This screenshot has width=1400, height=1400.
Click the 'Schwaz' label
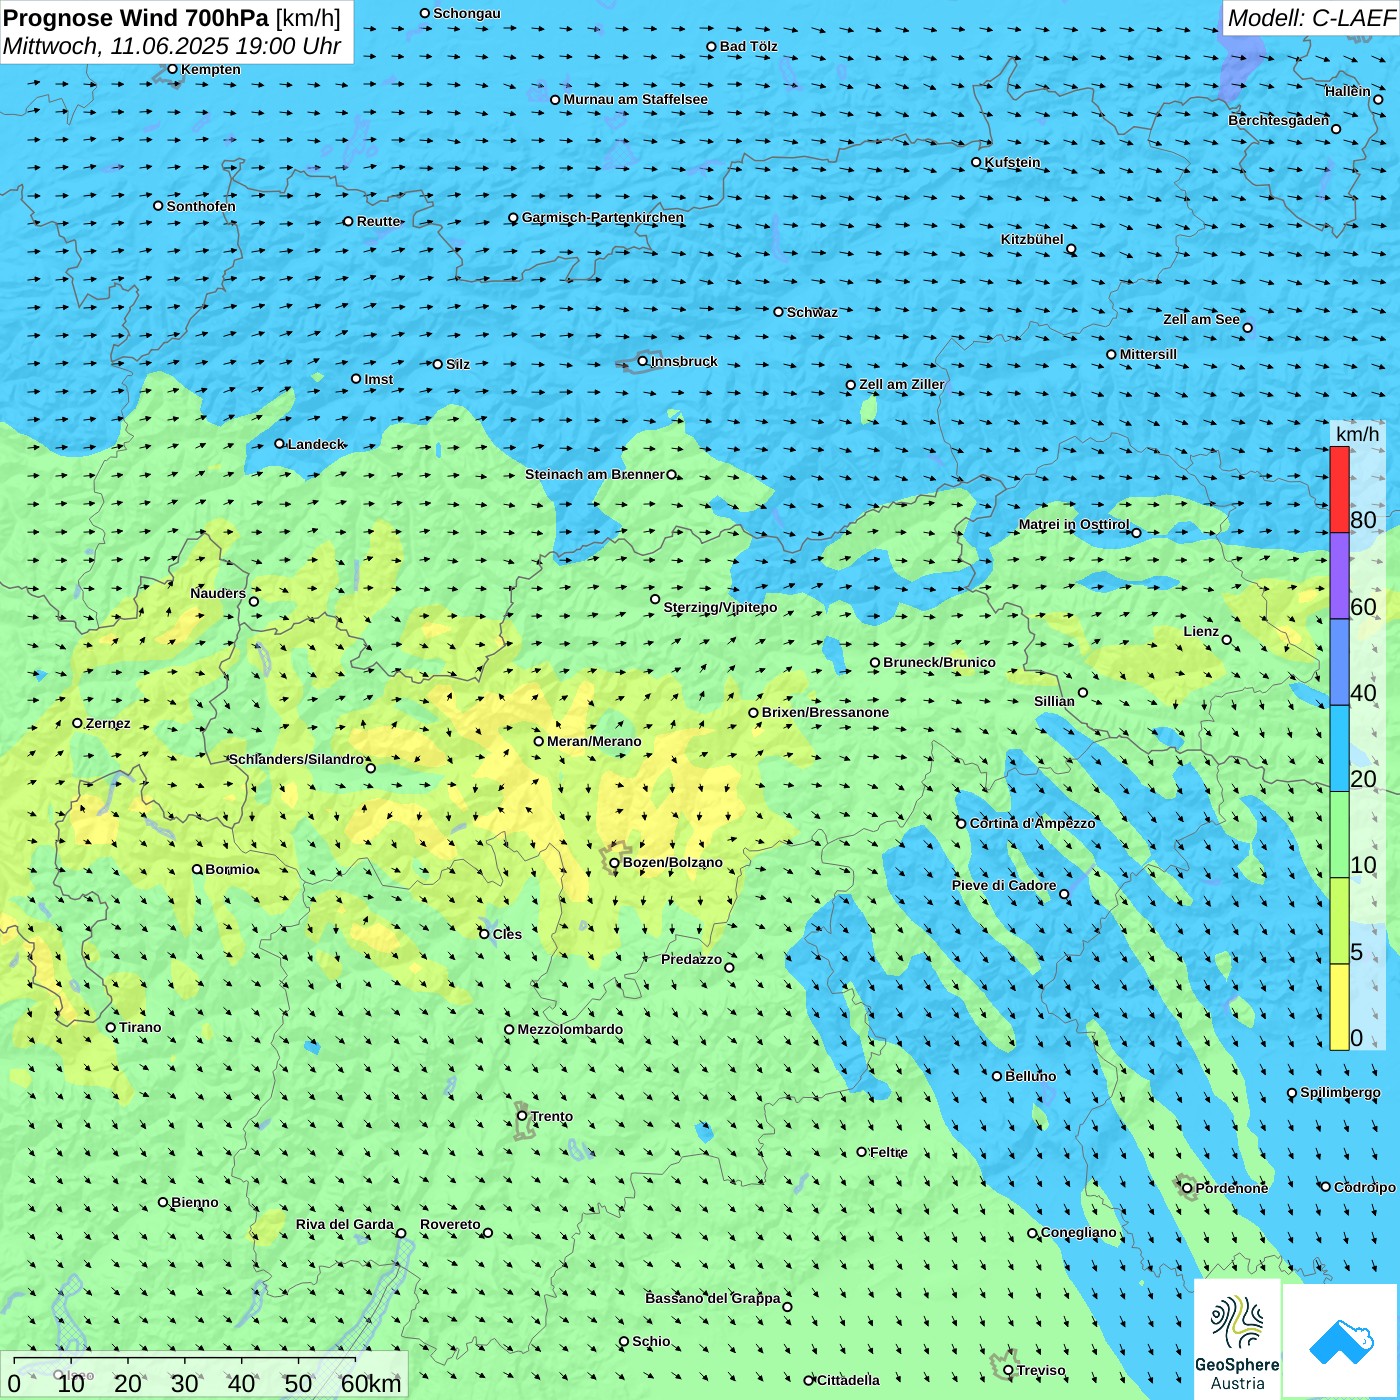point(812,312)
